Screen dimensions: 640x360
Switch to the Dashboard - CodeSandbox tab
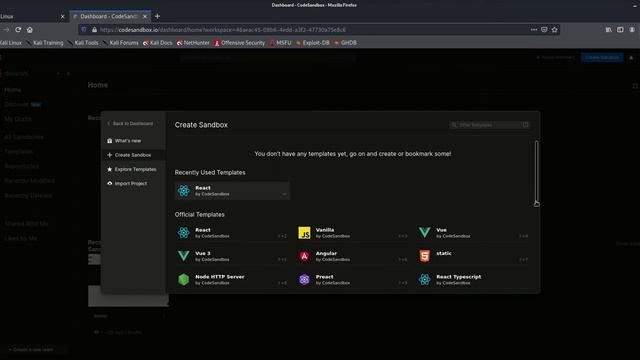110,16
